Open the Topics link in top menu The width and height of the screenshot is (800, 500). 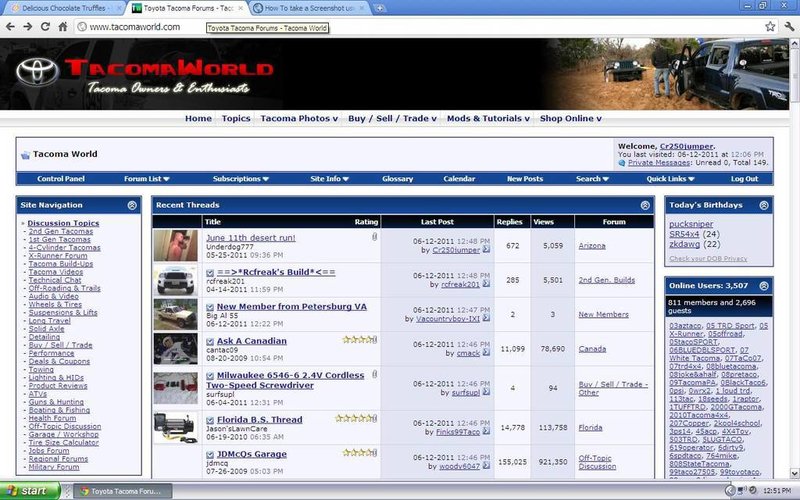(236, 118)
